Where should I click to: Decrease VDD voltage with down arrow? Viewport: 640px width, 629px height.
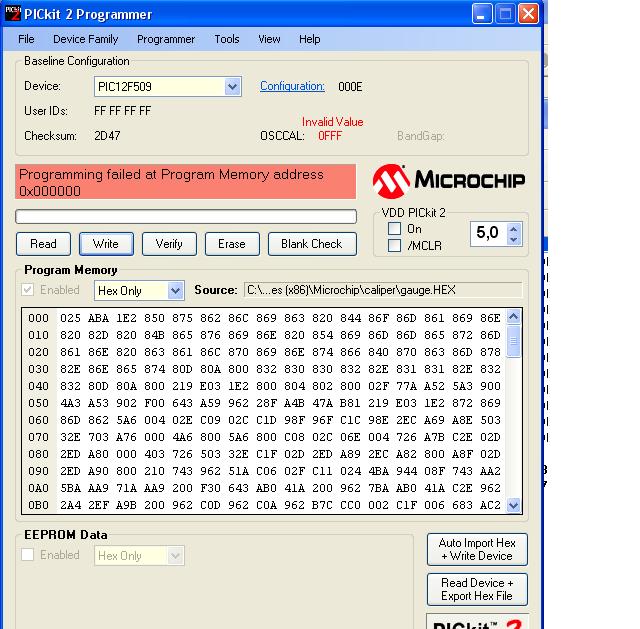pos(514,240)
